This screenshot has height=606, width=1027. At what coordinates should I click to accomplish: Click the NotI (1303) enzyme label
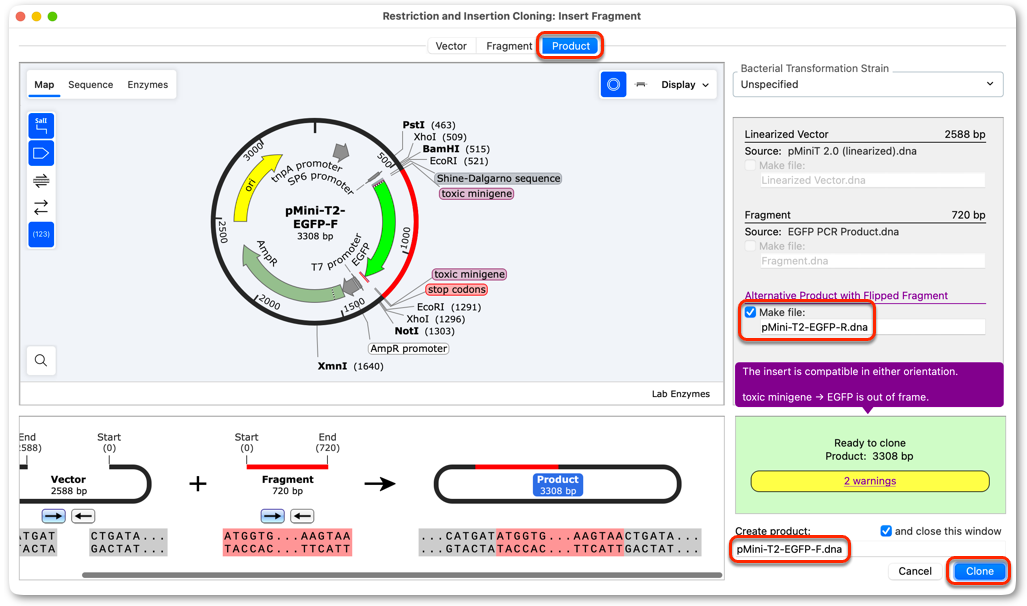pos(424,331)
